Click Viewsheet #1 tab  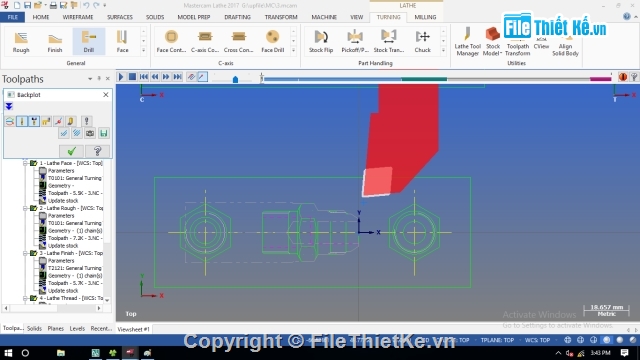pos(133,329)
